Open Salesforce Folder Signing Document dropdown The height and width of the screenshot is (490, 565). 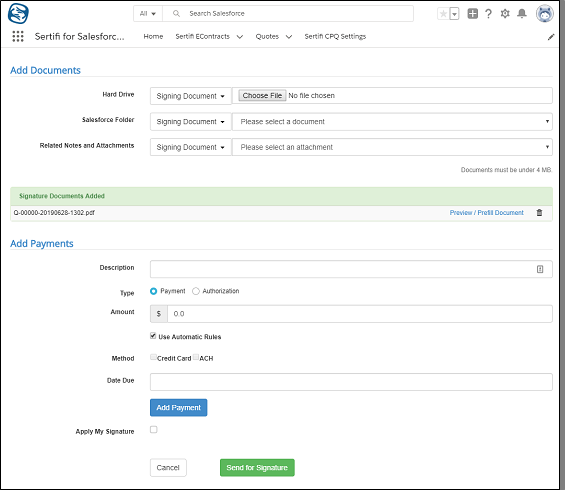coord(191,122)
